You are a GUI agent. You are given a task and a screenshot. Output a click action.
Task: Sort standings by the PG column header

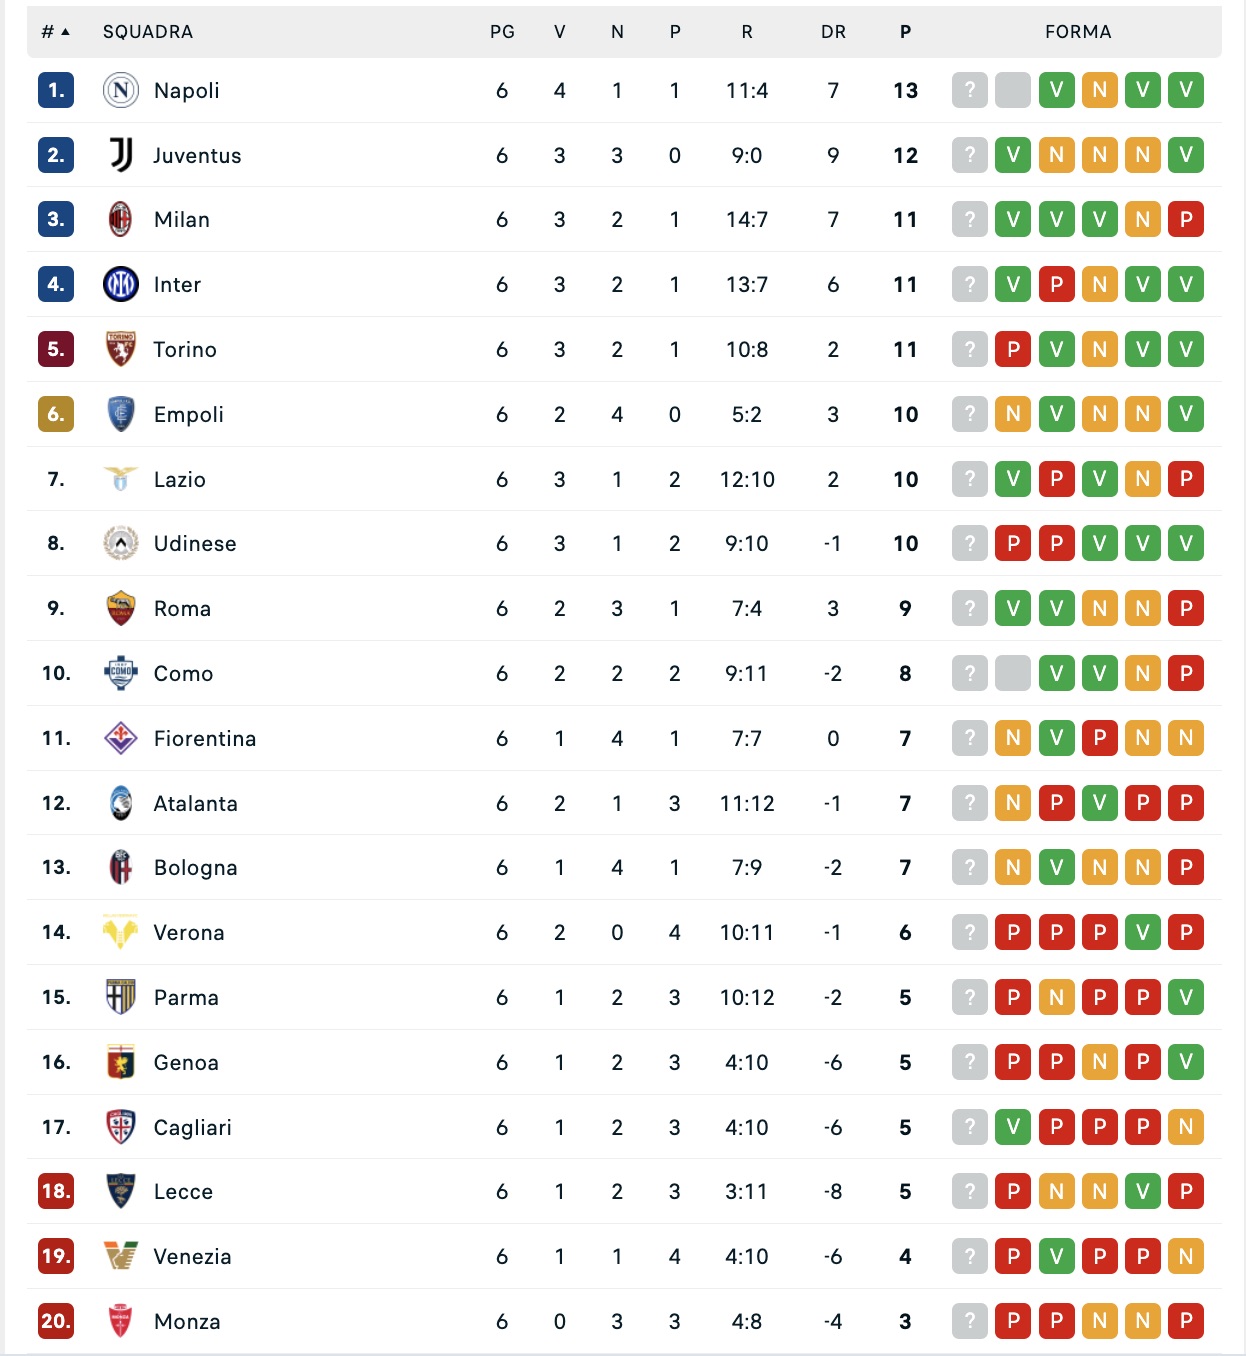click(502, 32)
